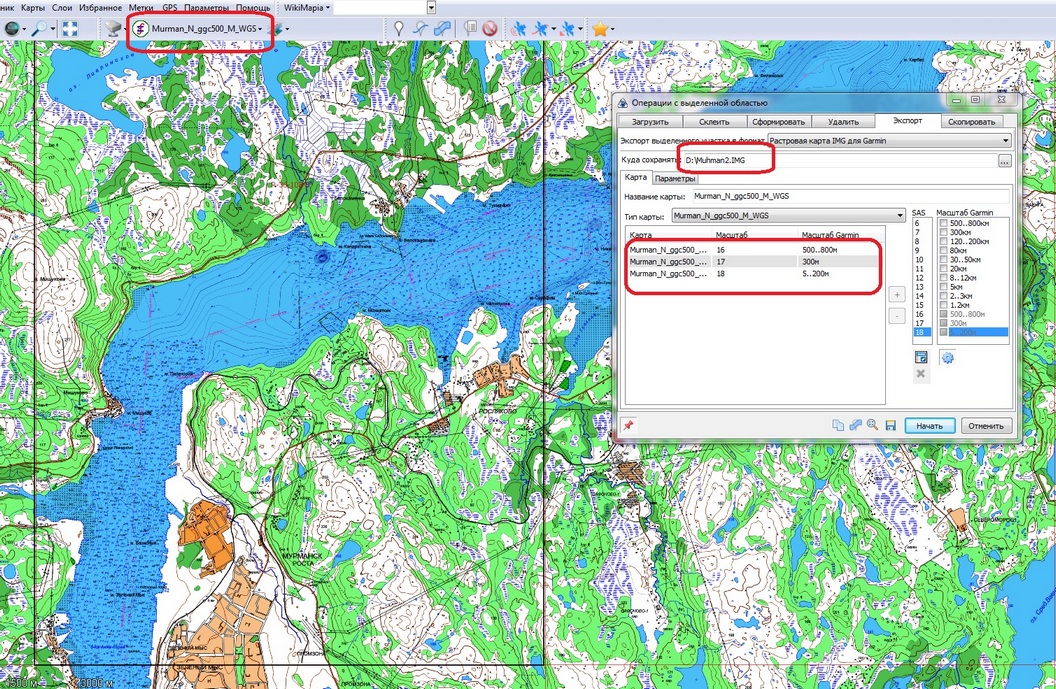
Task: Open the Murman_N_ggc500_M_WGS map selector in toolbar
Action: click(205, 29)
